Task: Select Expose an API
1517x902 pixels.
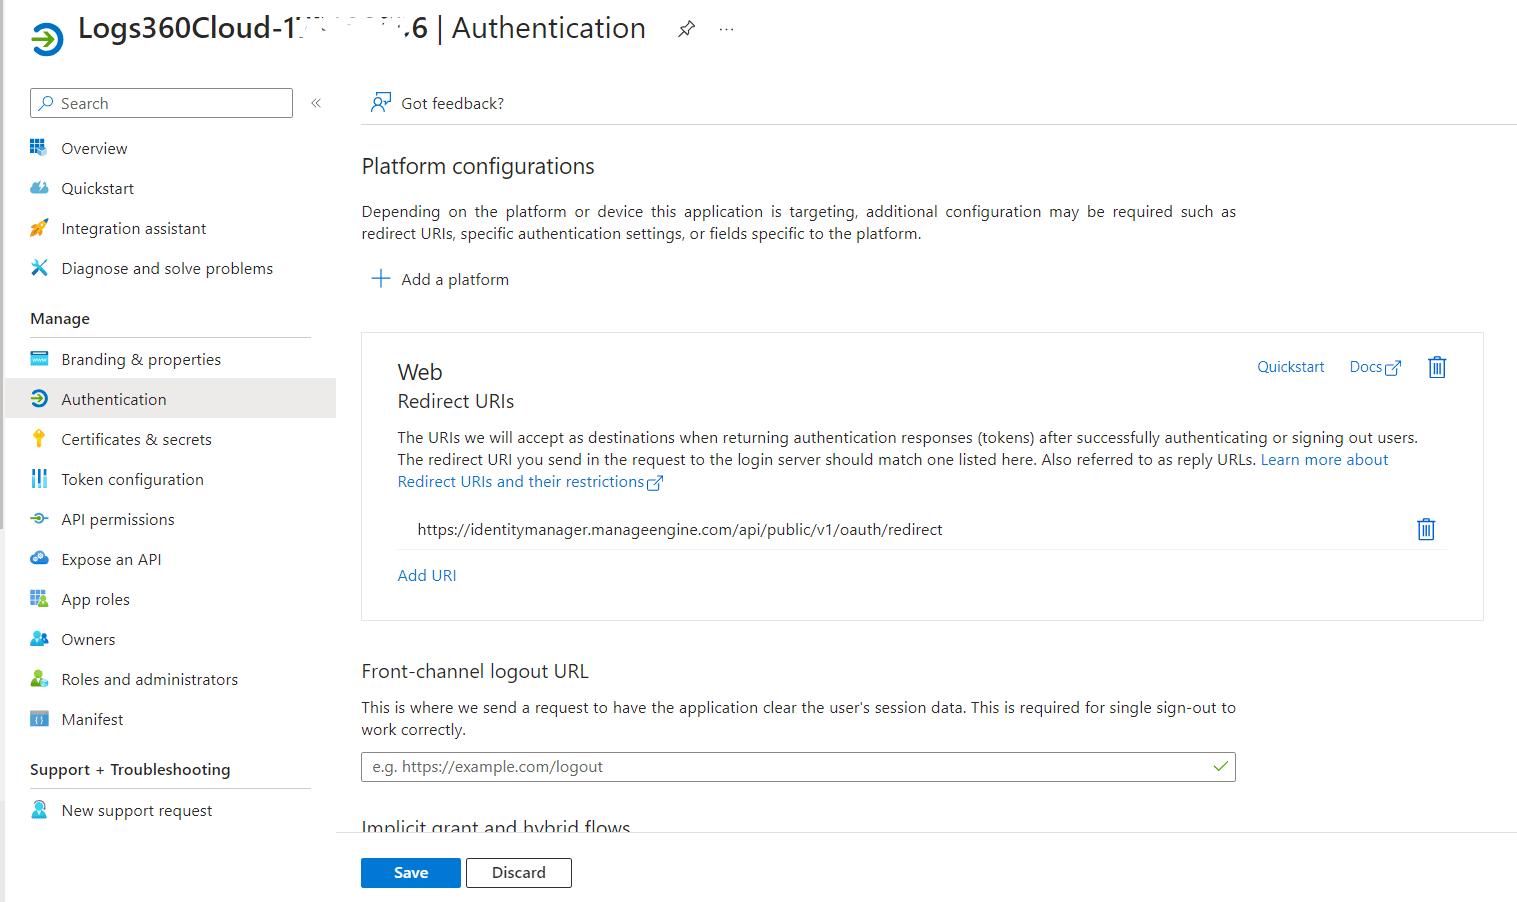Action: click(110, 559)
